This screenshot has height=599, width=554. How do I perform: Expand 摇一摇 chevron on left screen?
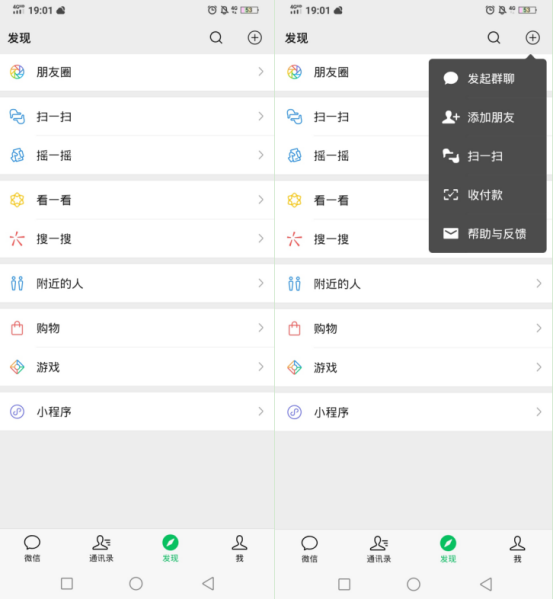[x=261, y=155]
